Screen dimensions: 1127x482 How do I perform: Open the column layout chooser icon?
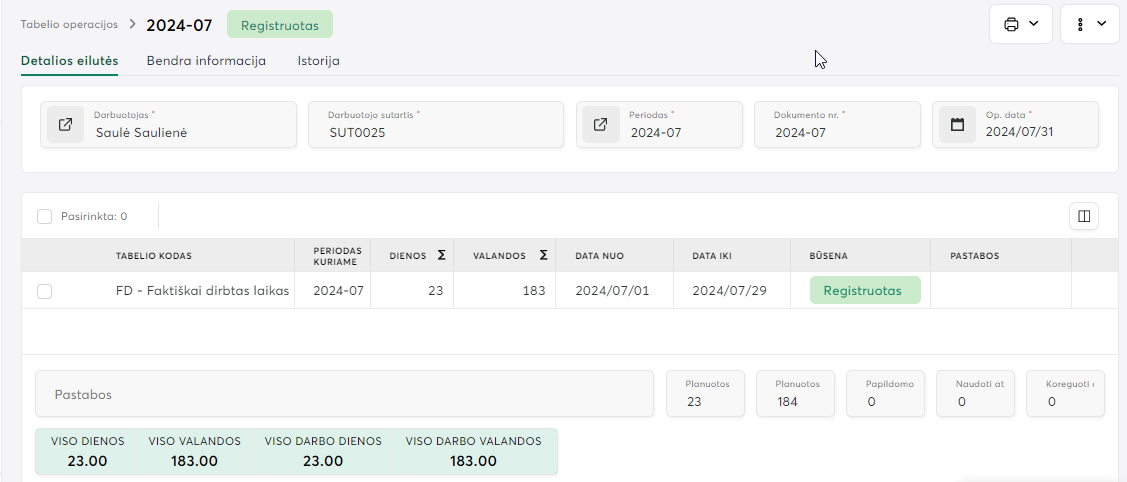pos(1083,216)
